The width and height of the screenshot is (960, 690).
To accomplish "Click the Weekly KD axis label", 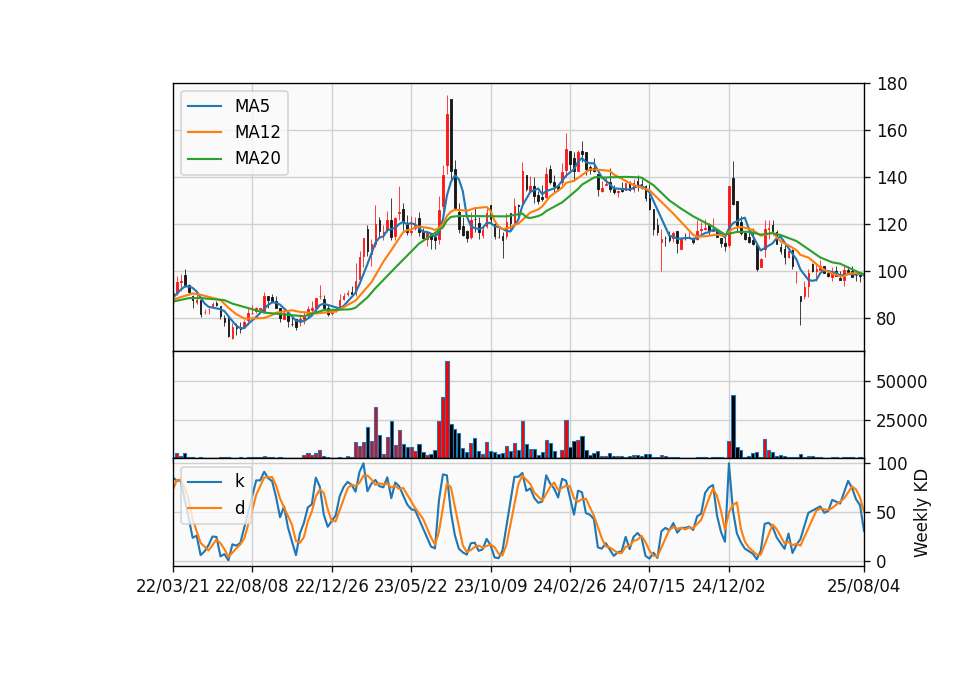I will 921,513.
